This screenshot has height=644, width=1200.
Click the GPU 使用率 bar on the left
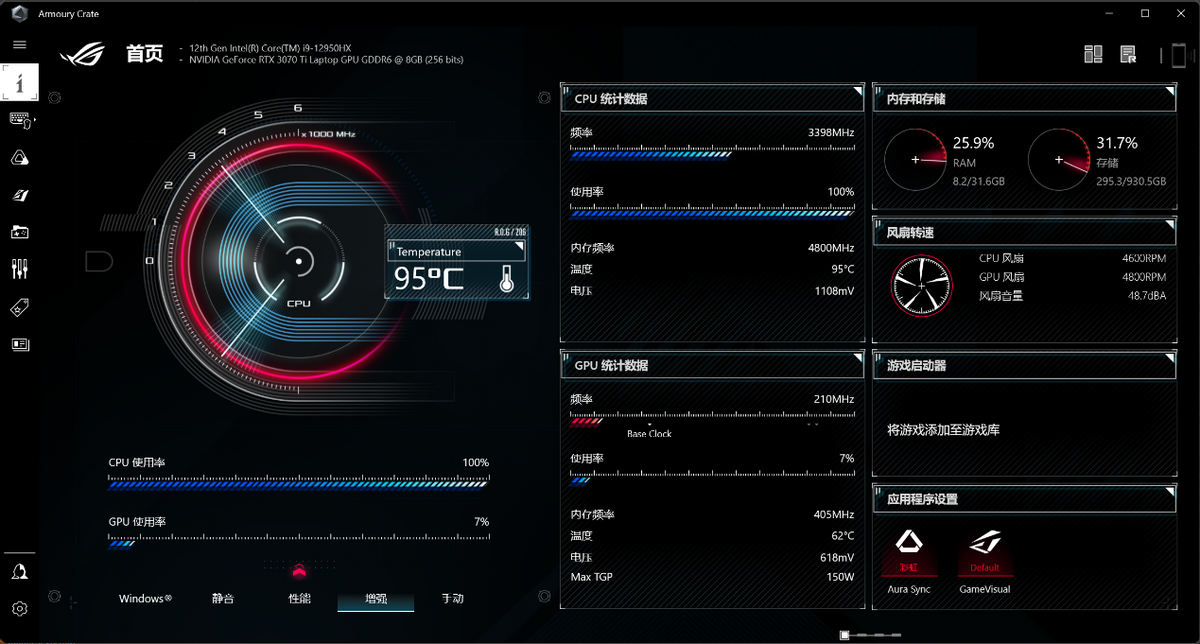point(298,543)
